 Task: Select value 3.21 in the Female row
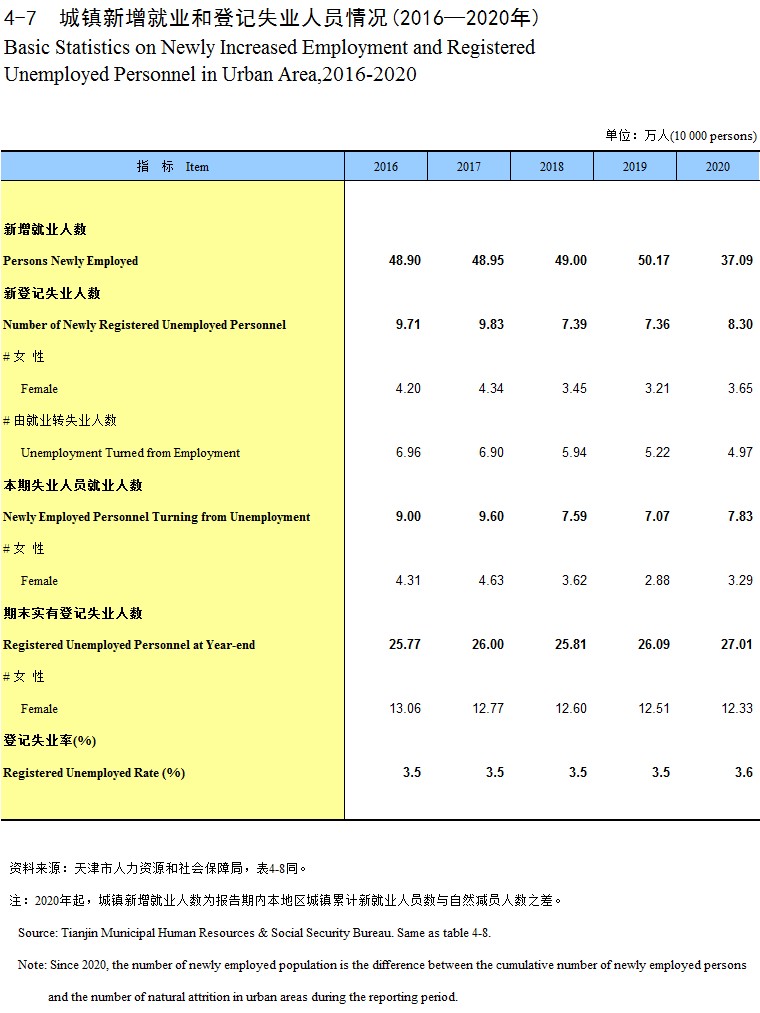coord(657,388)
